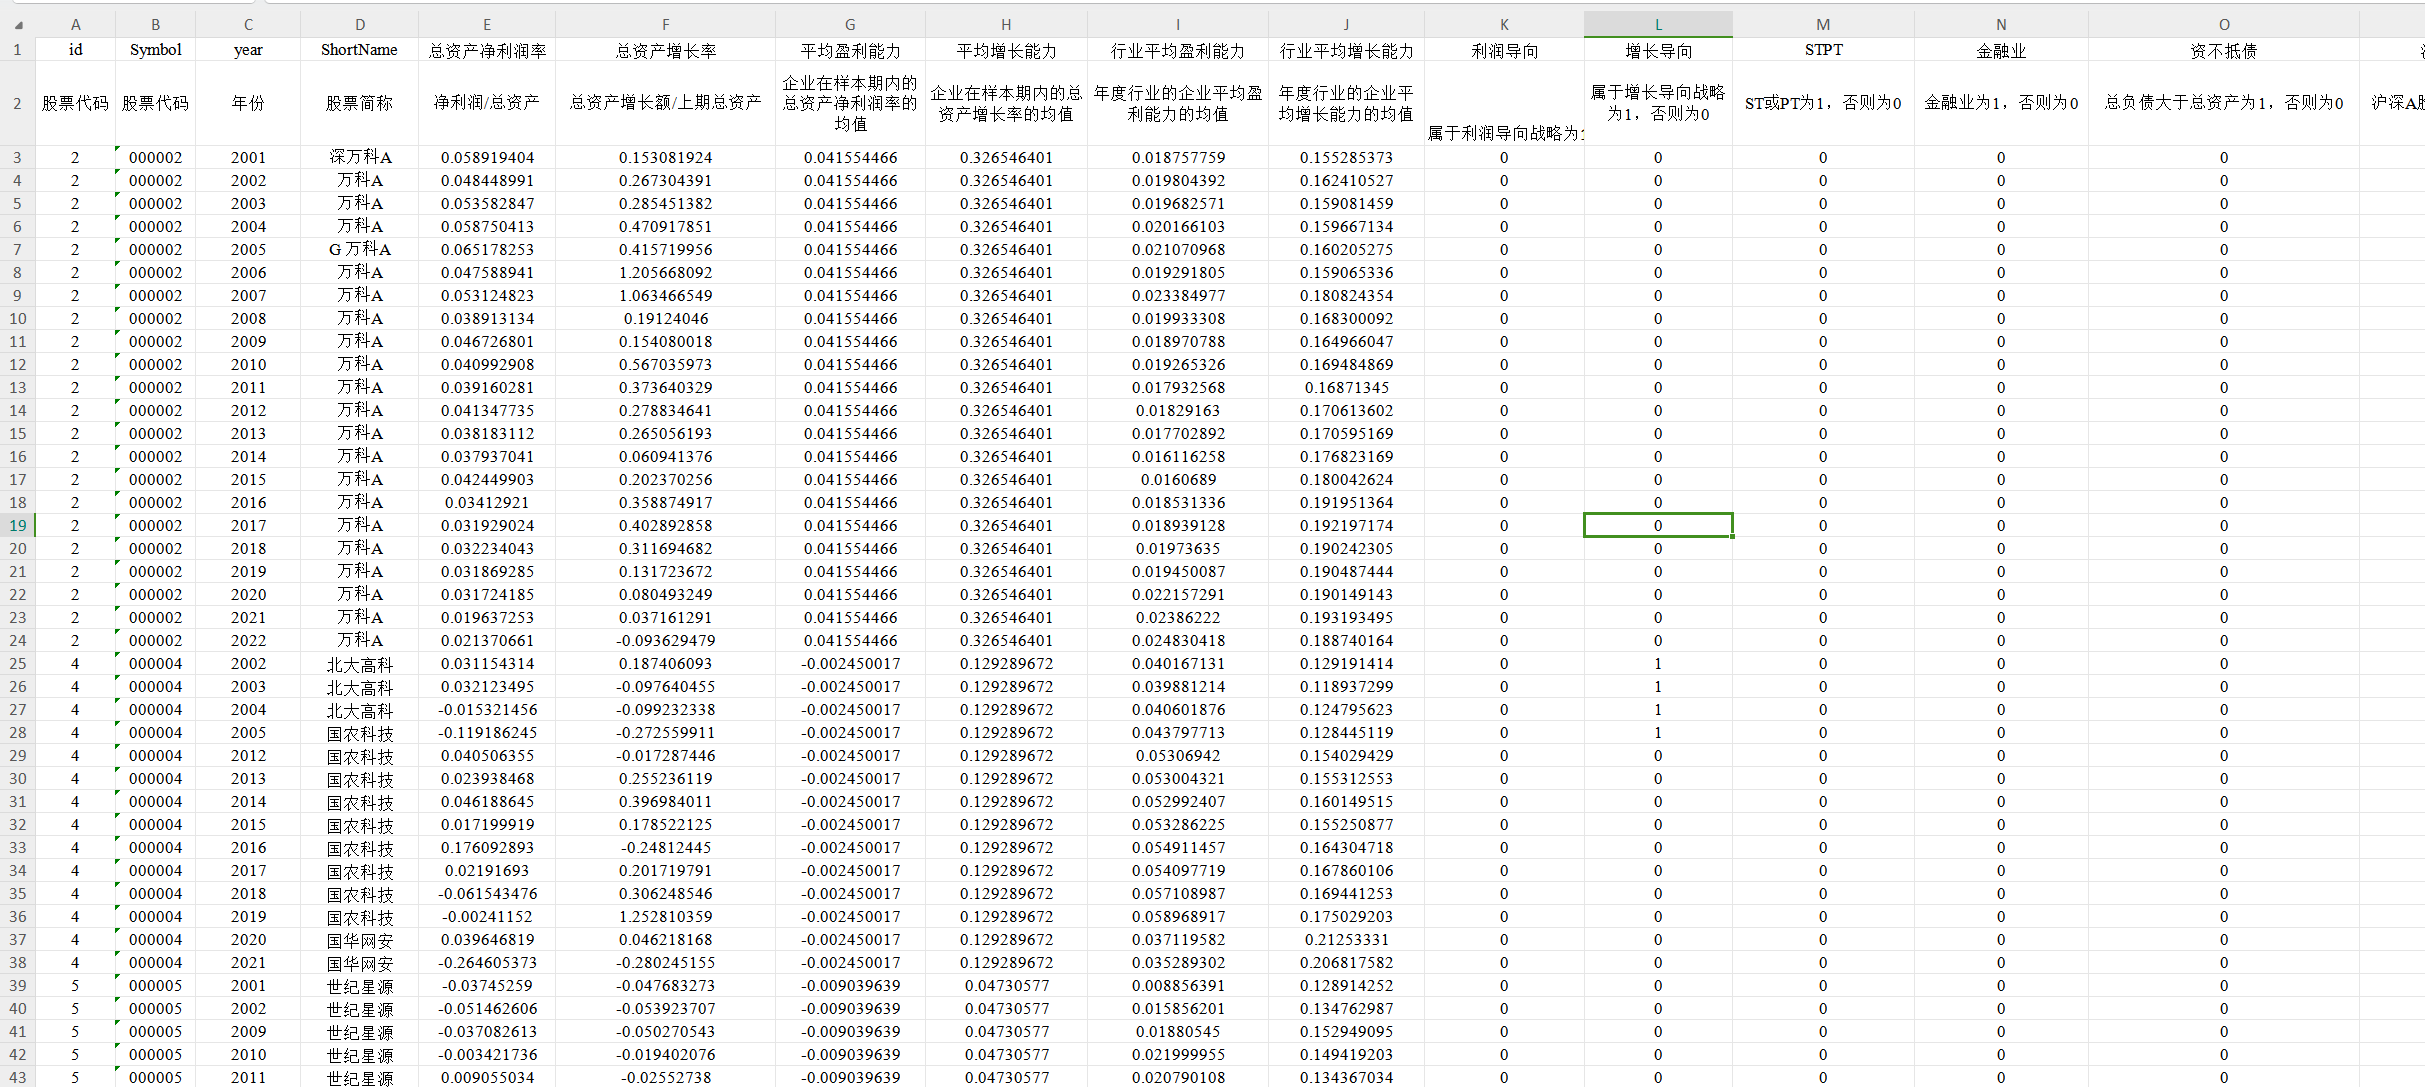
Task: Select the cell containing G 万科A
Action: coord(359,250)
